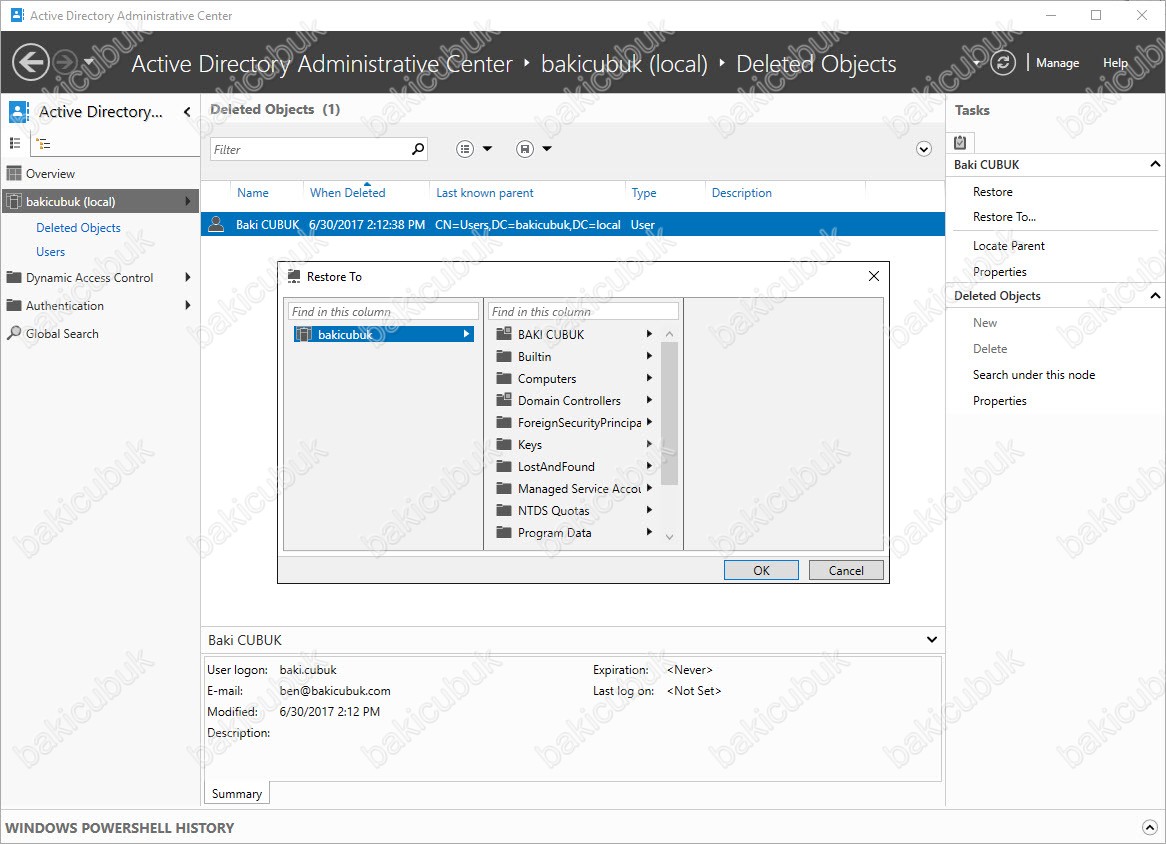The width and height of the screenshot is (1166, 844).
Task: Expand the bakicubuk arrow in dialog
Action: 467,334
